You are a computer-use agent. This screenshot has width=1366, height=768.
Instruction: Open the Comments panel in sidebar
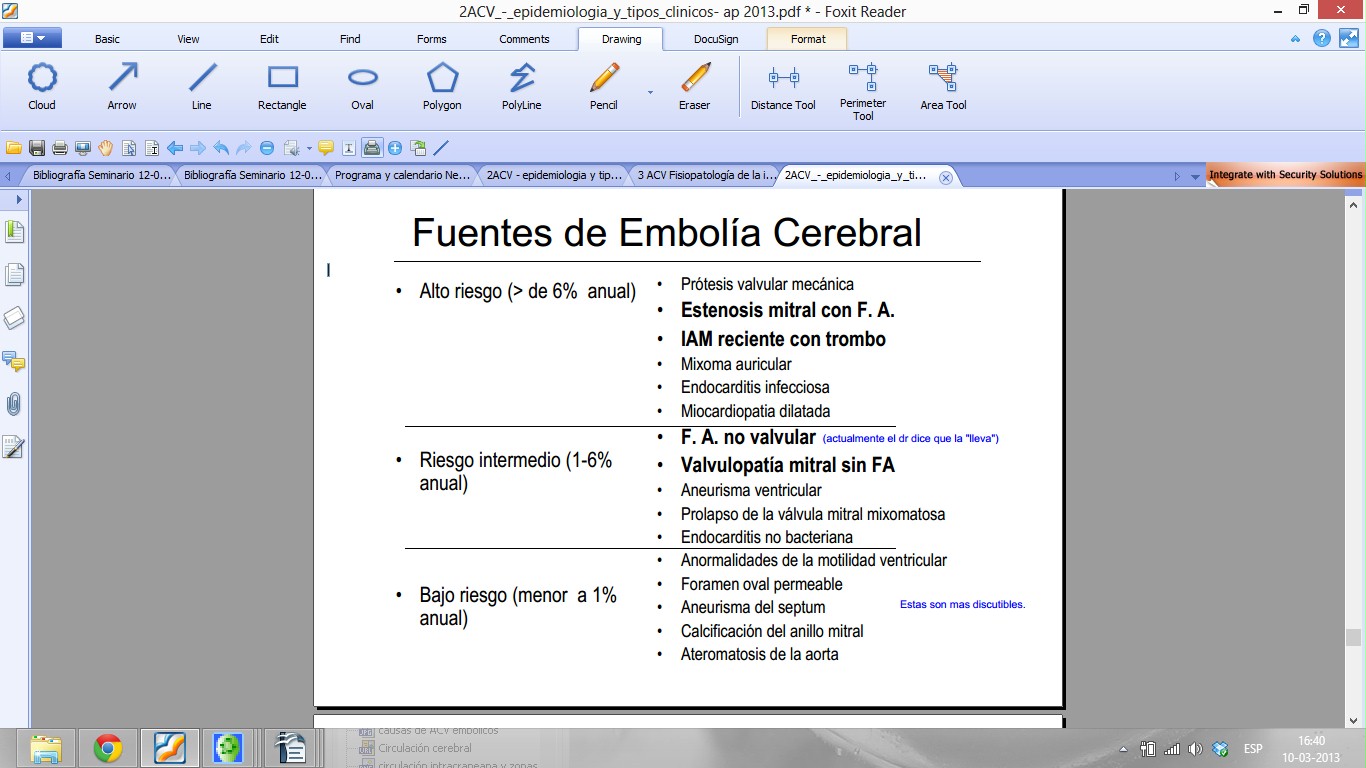(14, 361)
